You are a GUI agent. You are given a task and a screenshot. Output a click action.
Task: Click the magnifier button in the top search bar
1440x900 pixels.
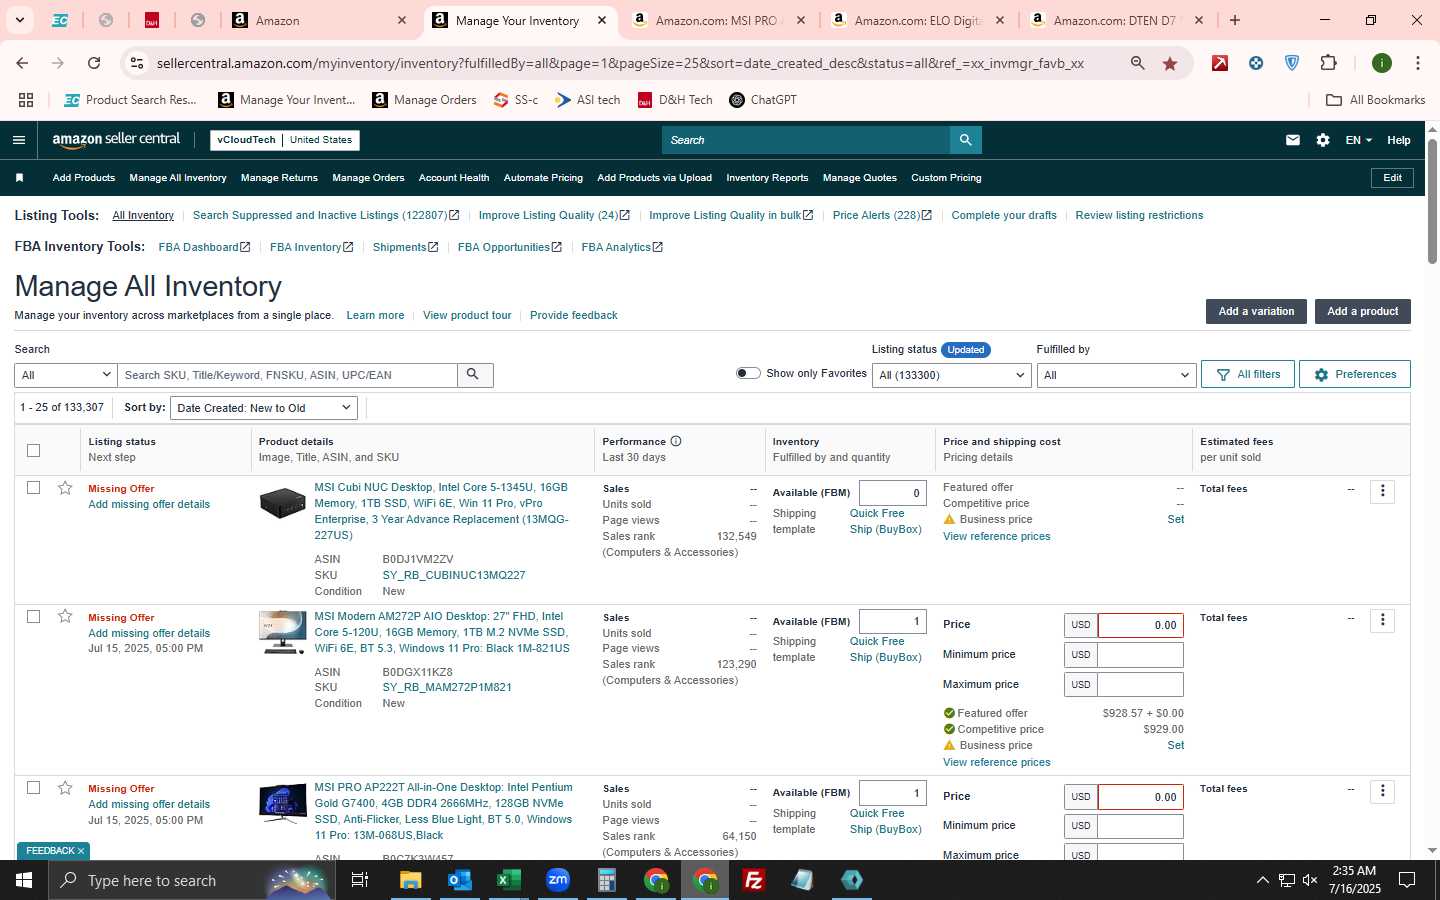965,140
